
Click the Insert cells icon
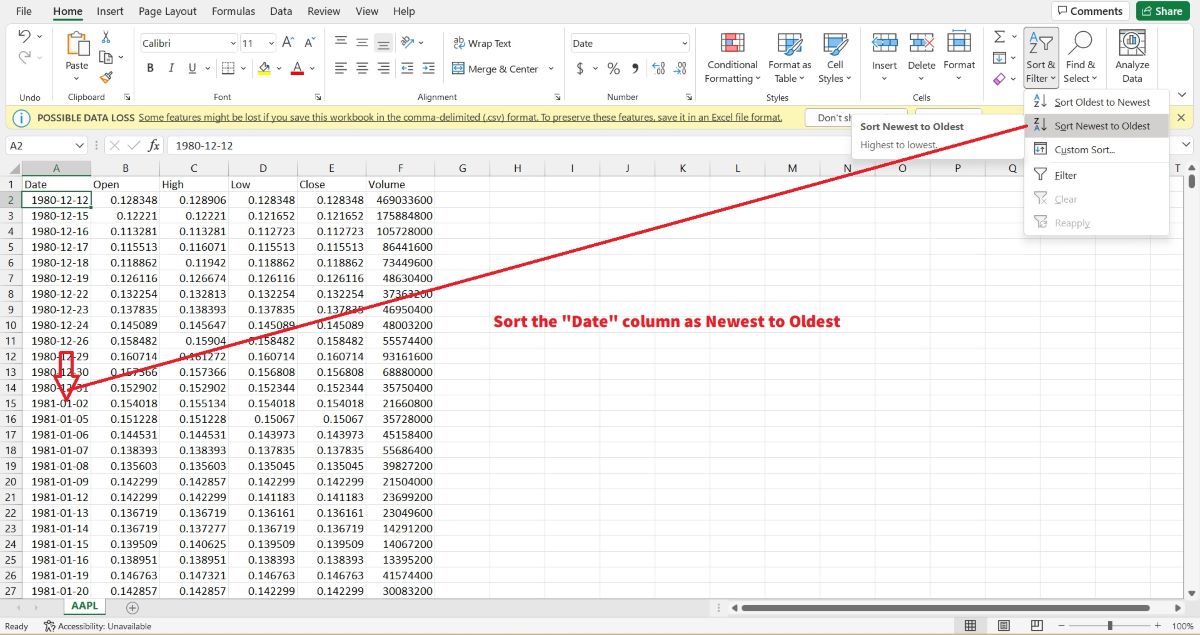[884, 44]
